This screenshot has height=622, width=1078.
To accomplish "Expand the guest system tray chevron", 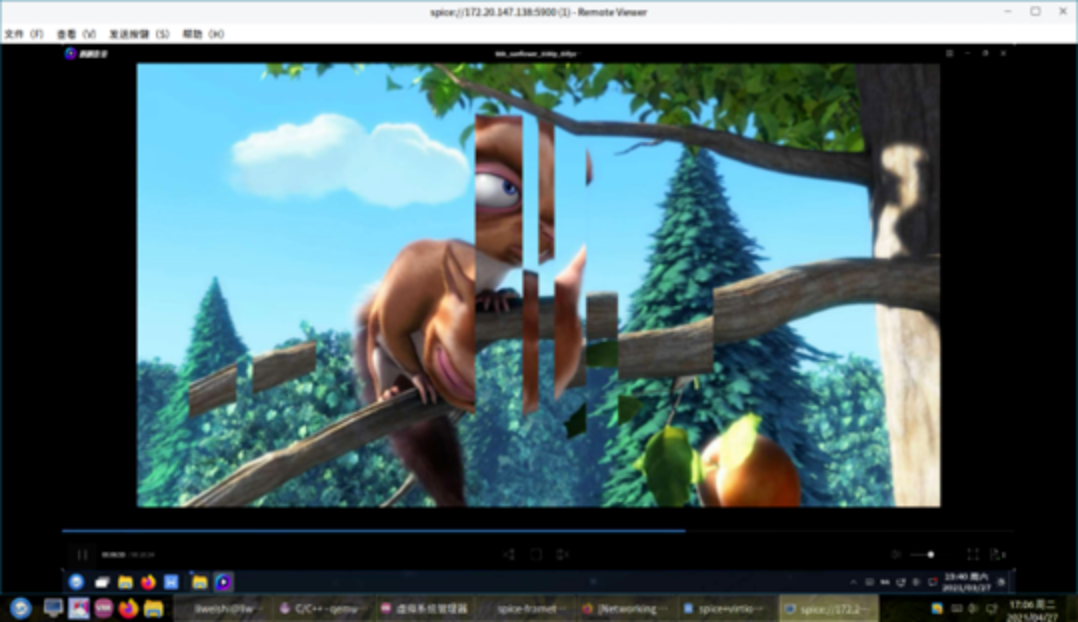I will point(853,582).
